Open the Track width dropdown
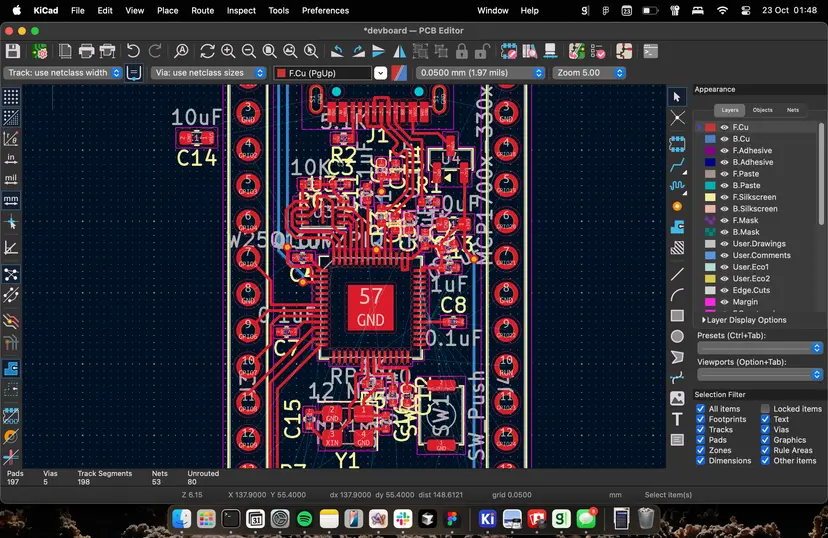 pyautogui.click(x=63, y=73)
